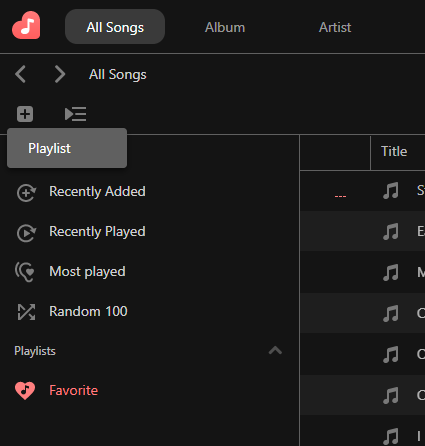Viewport: 425px width, 446px height.
Task: Select the Most played list
Action: 87,272
